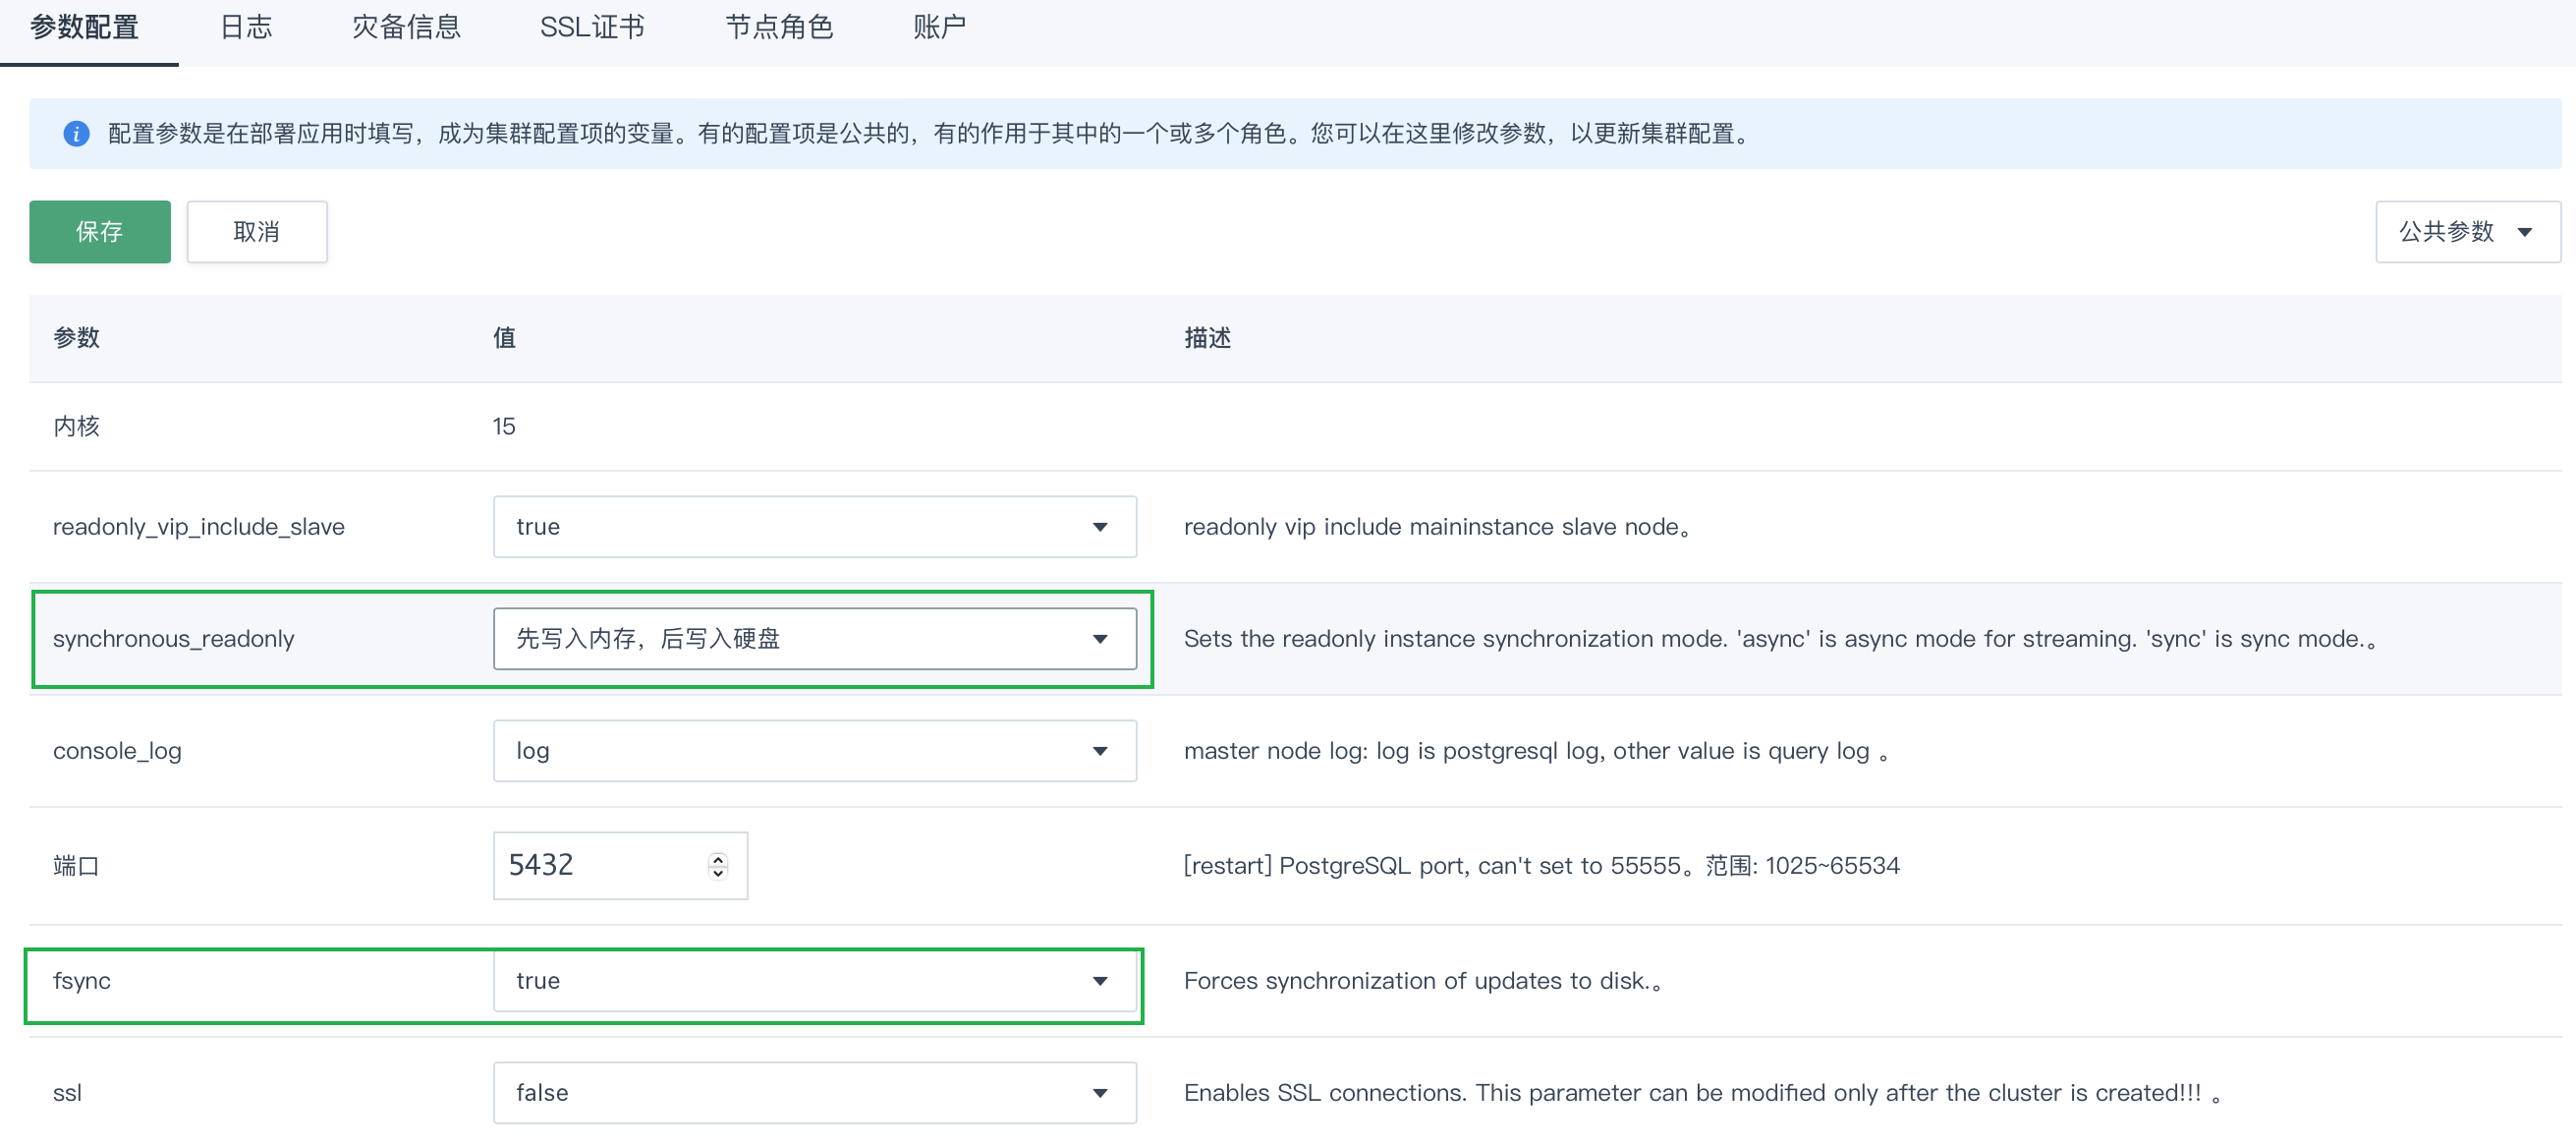2576x1146 pixels.
Task: Click the 内核 parameter label
Action: 76,427
